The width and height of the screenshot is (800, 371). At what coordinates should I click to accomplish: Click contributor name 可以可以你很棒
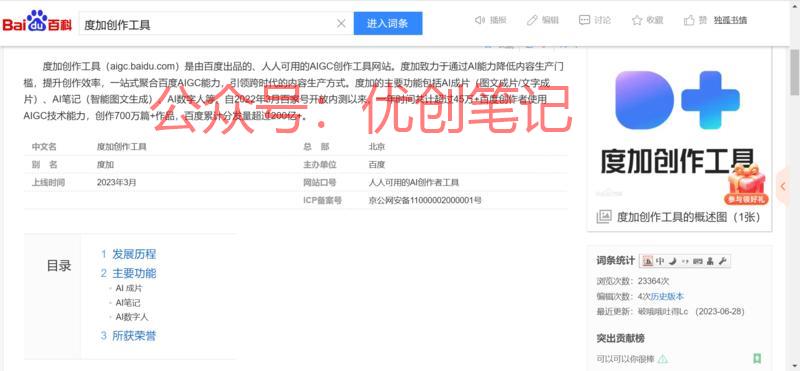(626, 359)
